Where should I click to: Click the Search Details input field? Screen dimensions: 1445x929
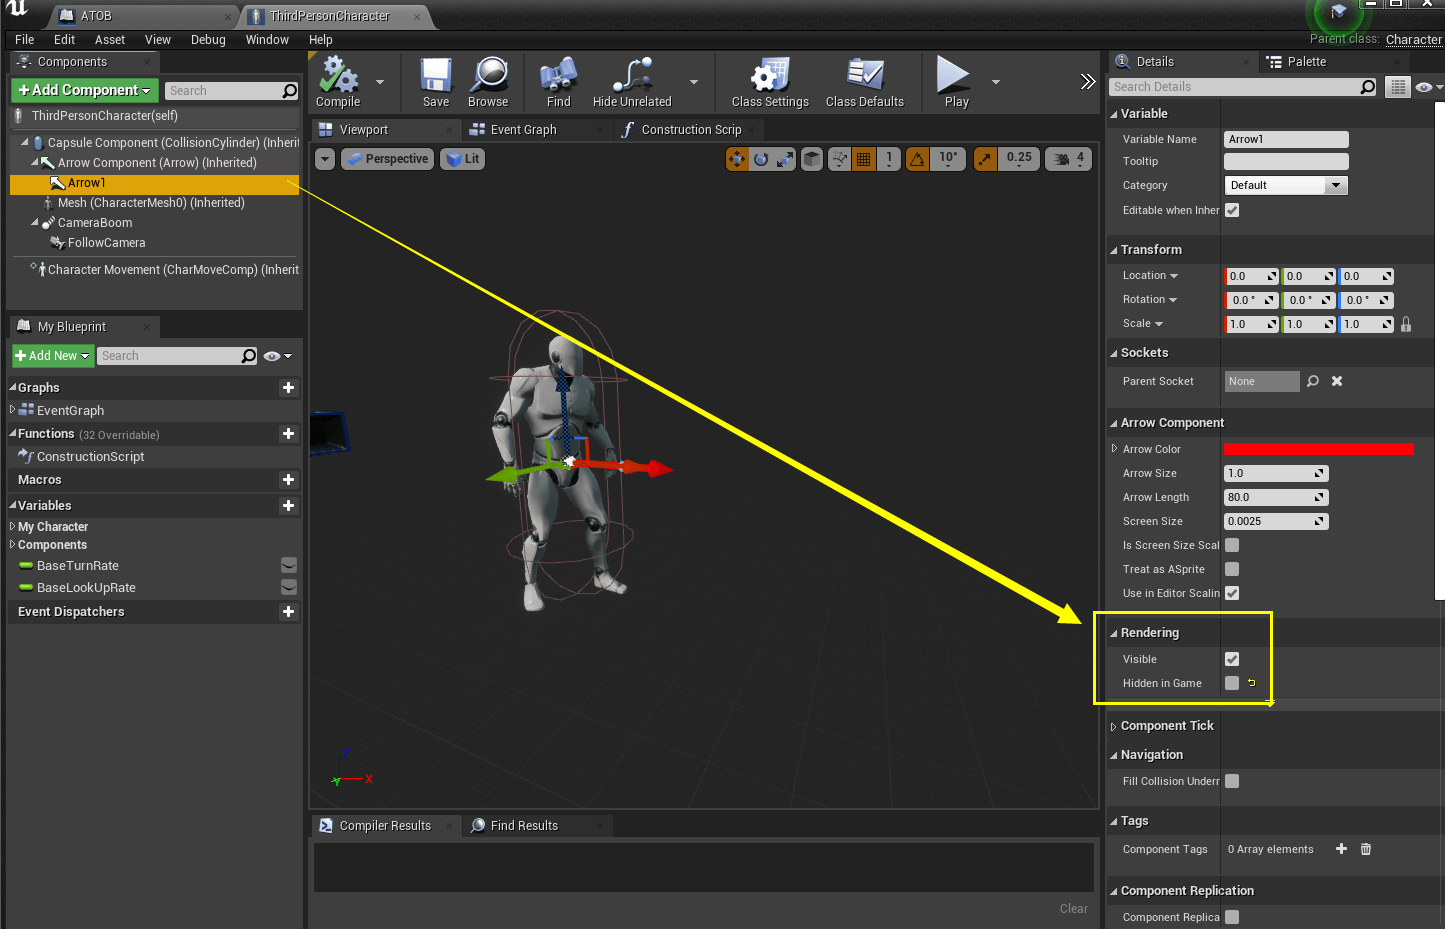(x=1235, y=87)
